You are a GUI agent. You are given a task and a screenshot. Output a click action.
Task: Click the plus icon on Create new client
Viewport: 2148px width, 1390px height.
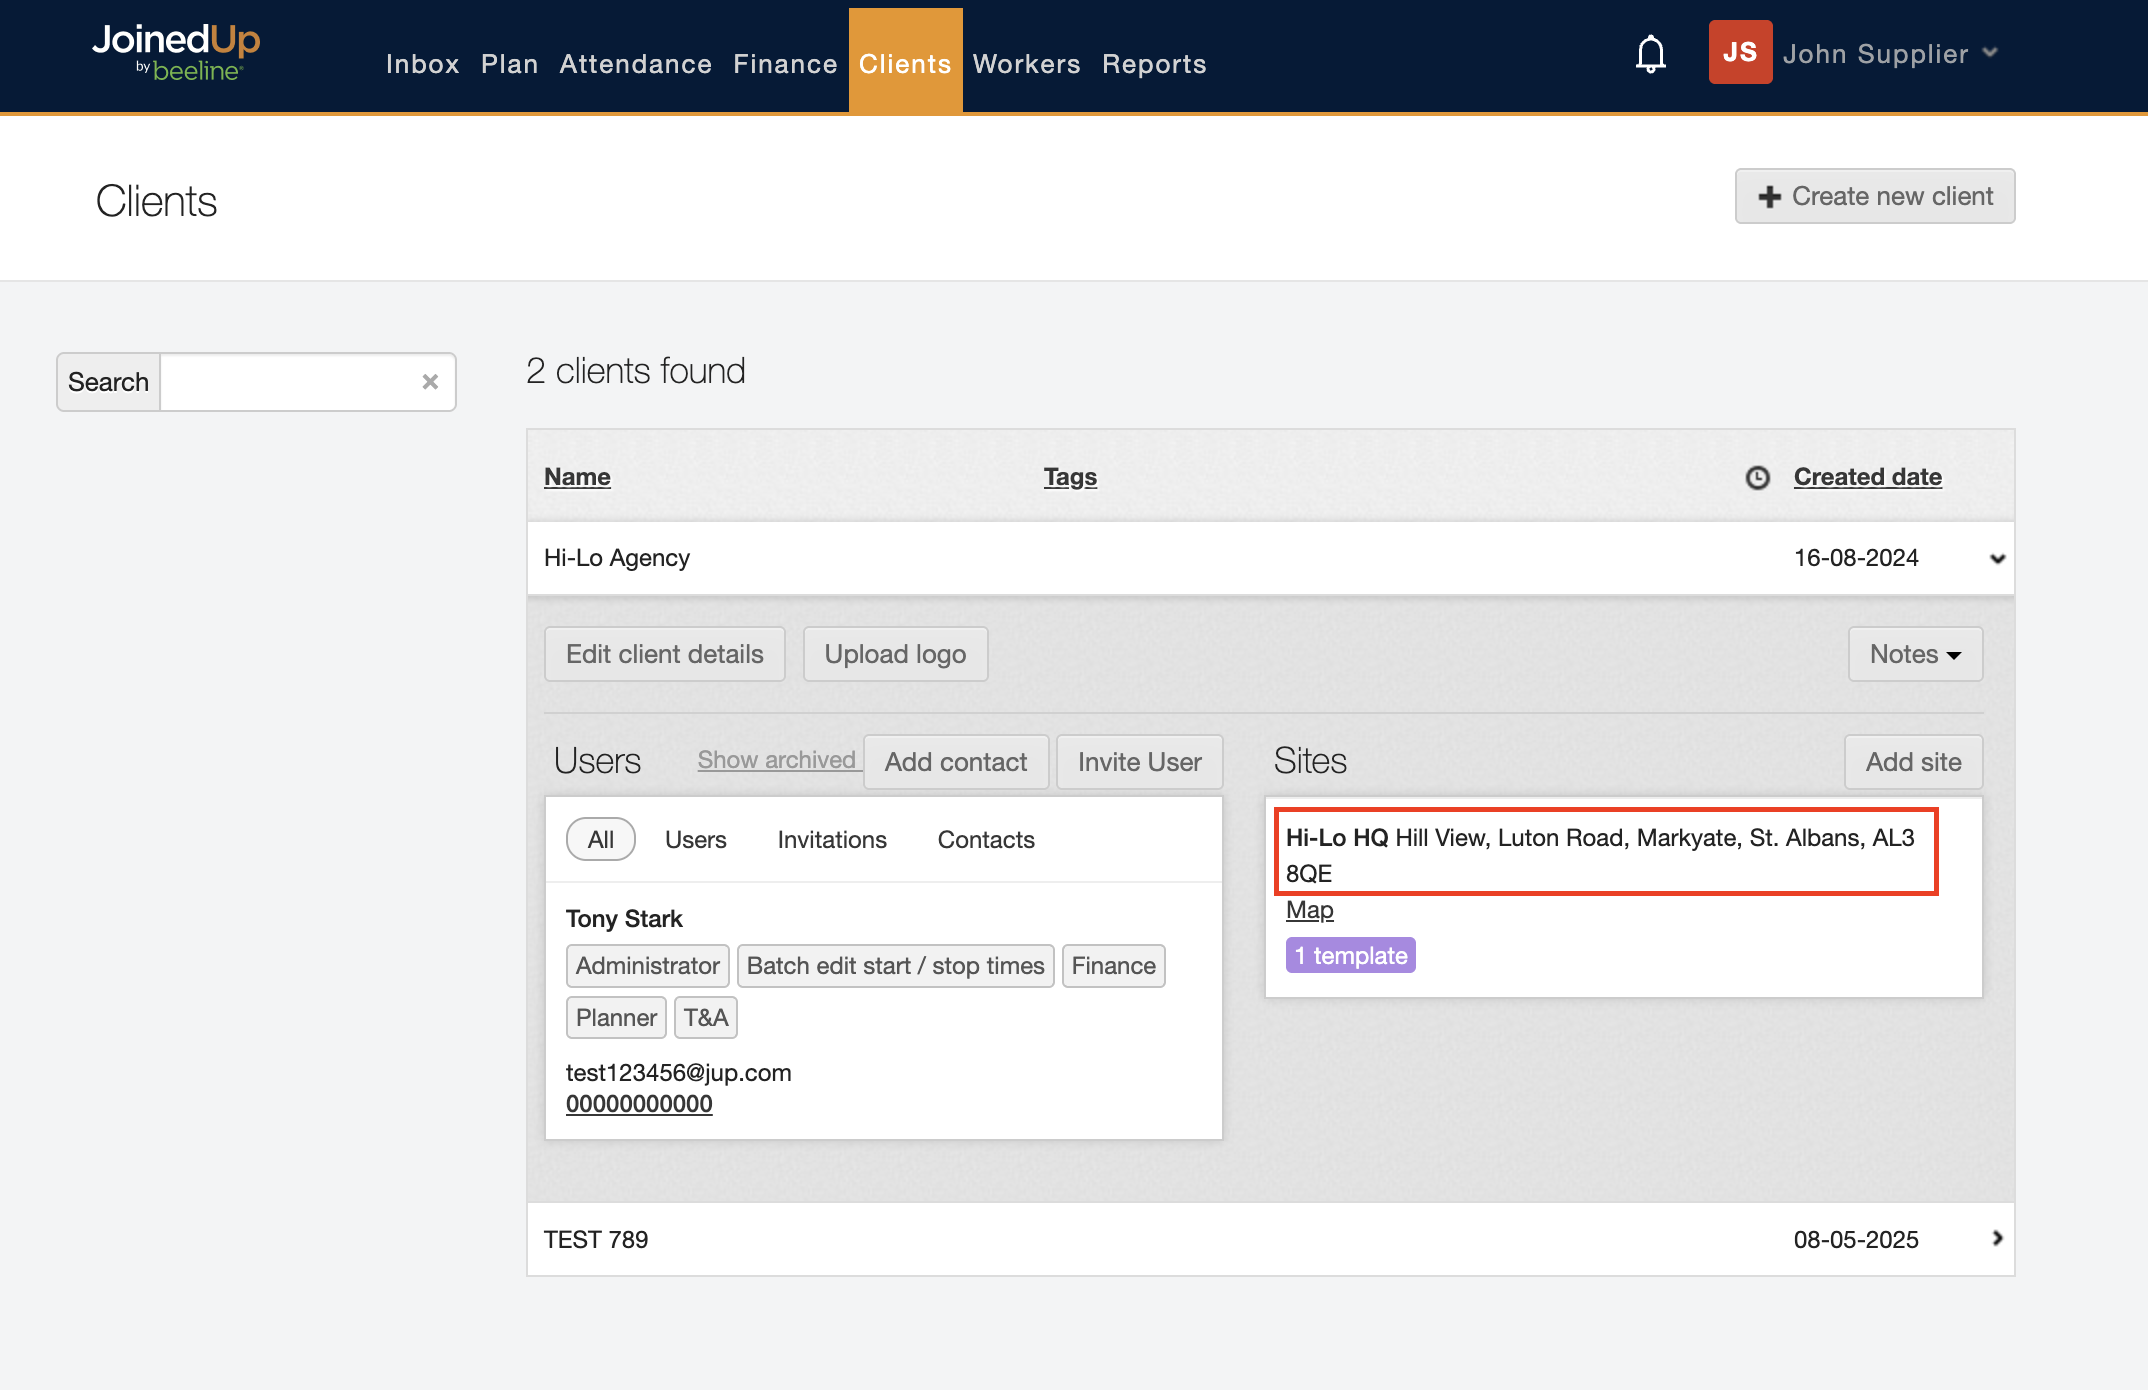tap(1769, 197)
